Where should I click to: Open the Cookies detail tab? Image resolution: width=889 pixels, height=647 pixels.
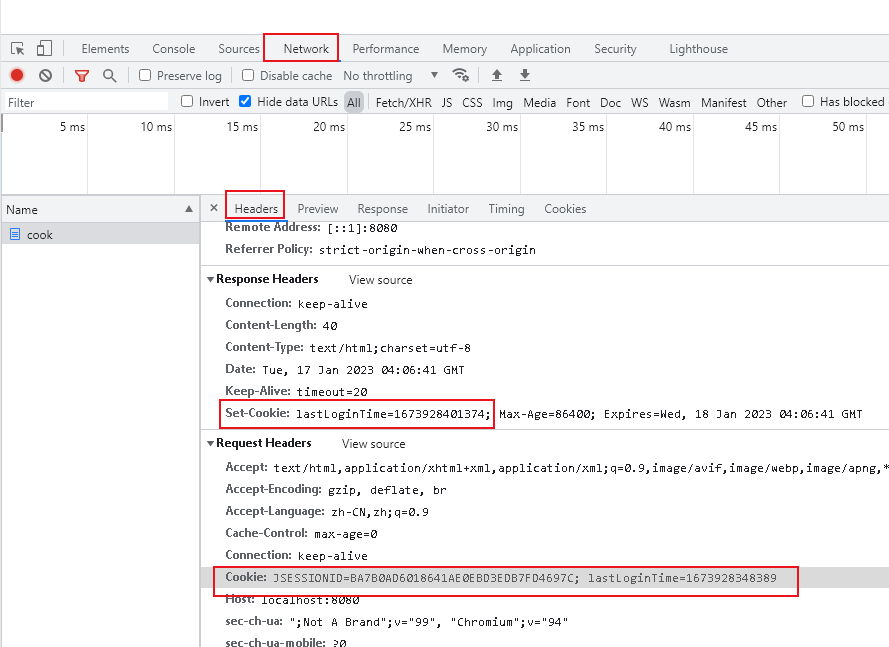point(565,209)
